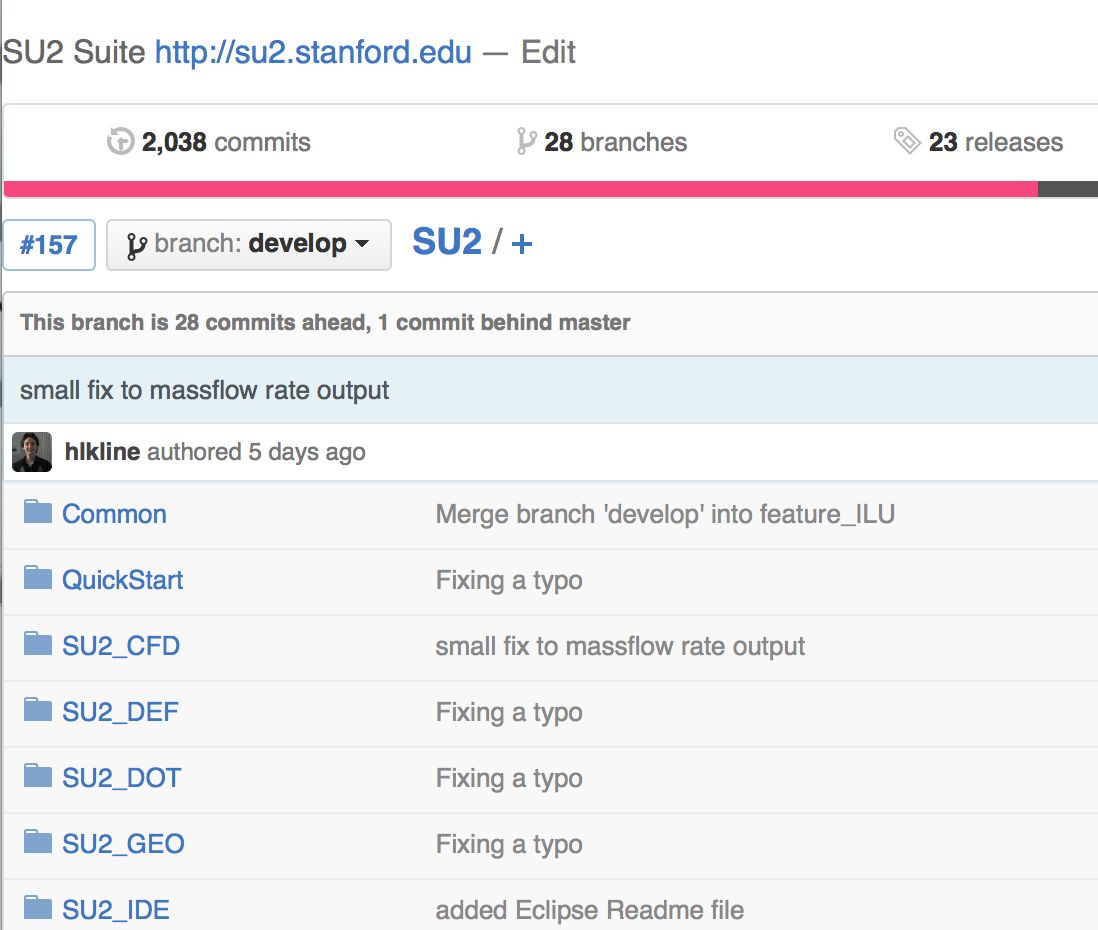Click the SU2 repository root breadcrumb

click(447, 242)
